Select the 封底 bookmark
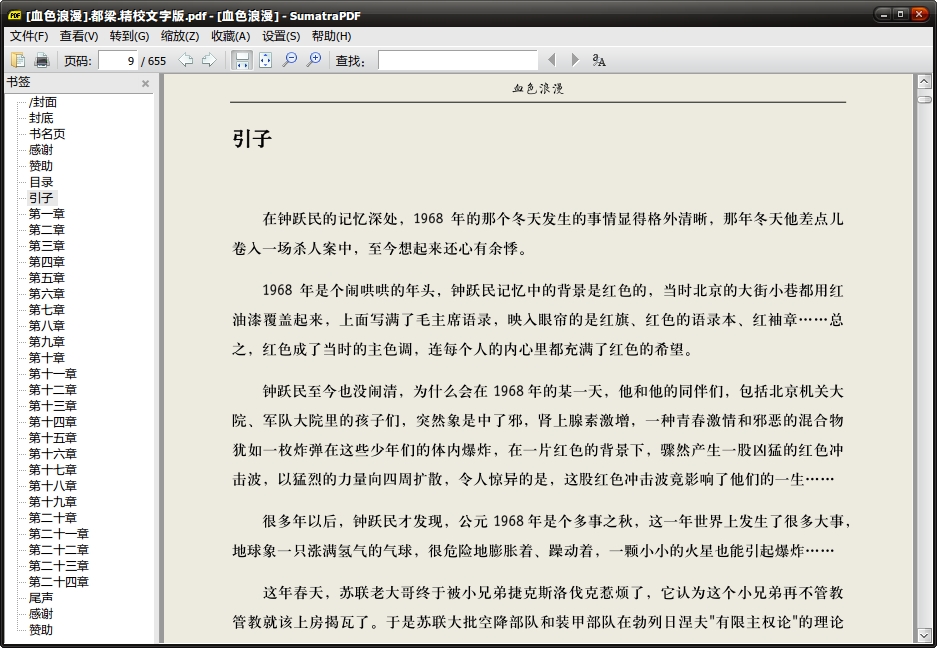Screen dimensions: 937x648 [41, 118]
